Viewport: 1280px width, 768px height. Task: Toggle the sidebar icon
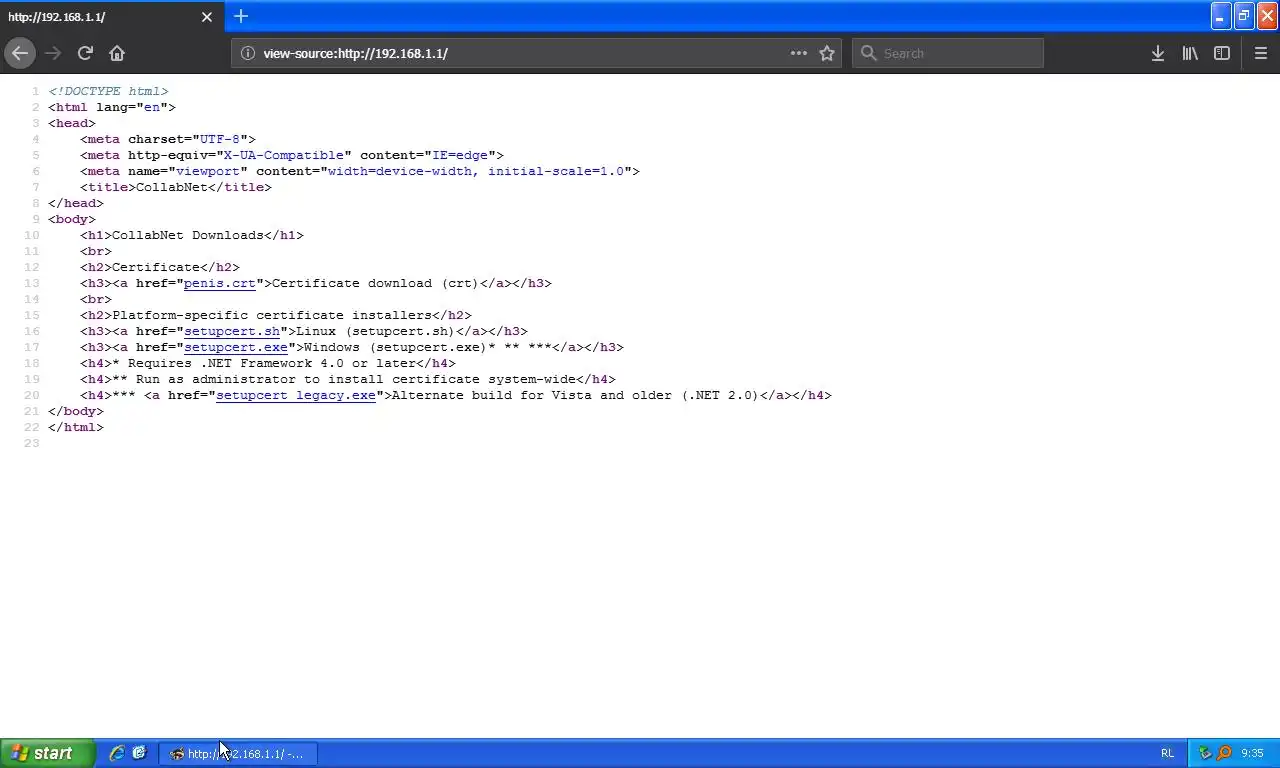[x=1222, y=53]
